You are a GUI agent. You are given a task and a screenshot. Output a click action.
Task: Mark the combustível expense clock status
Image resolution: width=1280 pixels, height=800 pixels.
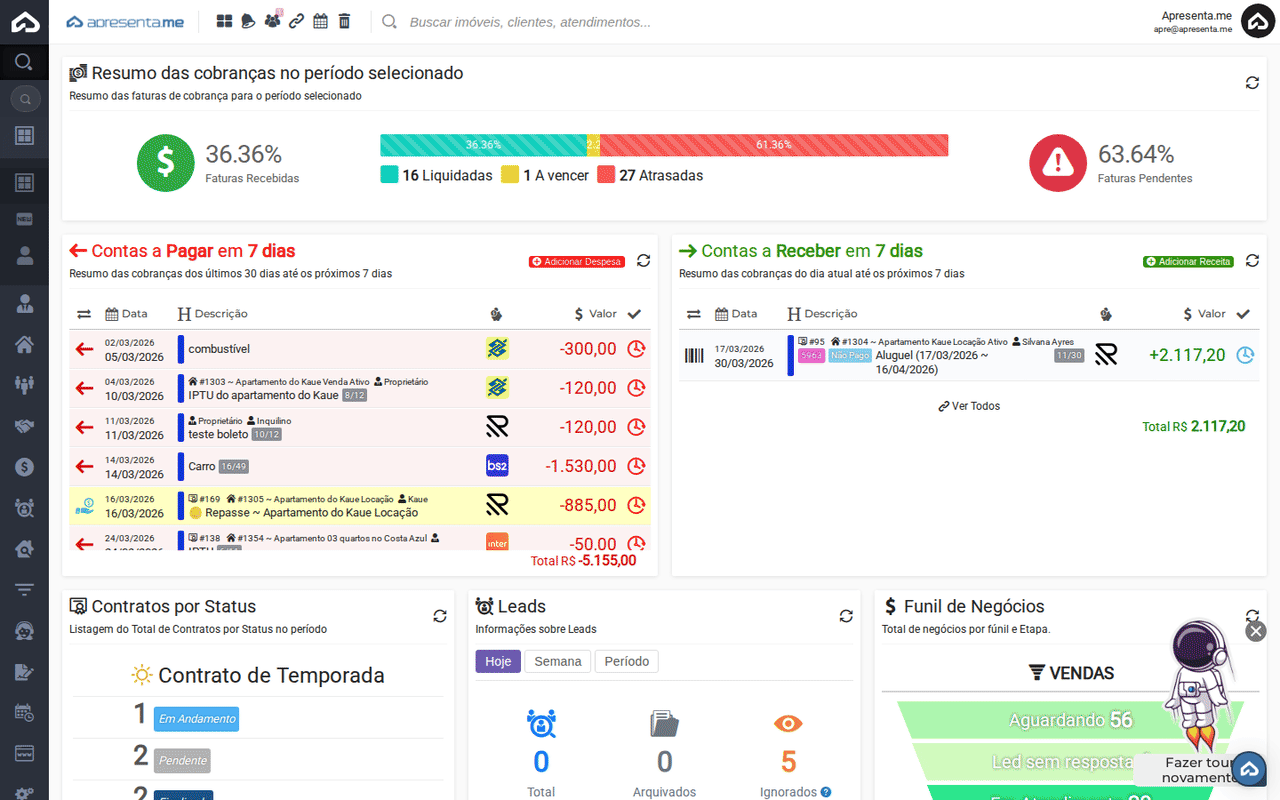[x=636, y=349]
